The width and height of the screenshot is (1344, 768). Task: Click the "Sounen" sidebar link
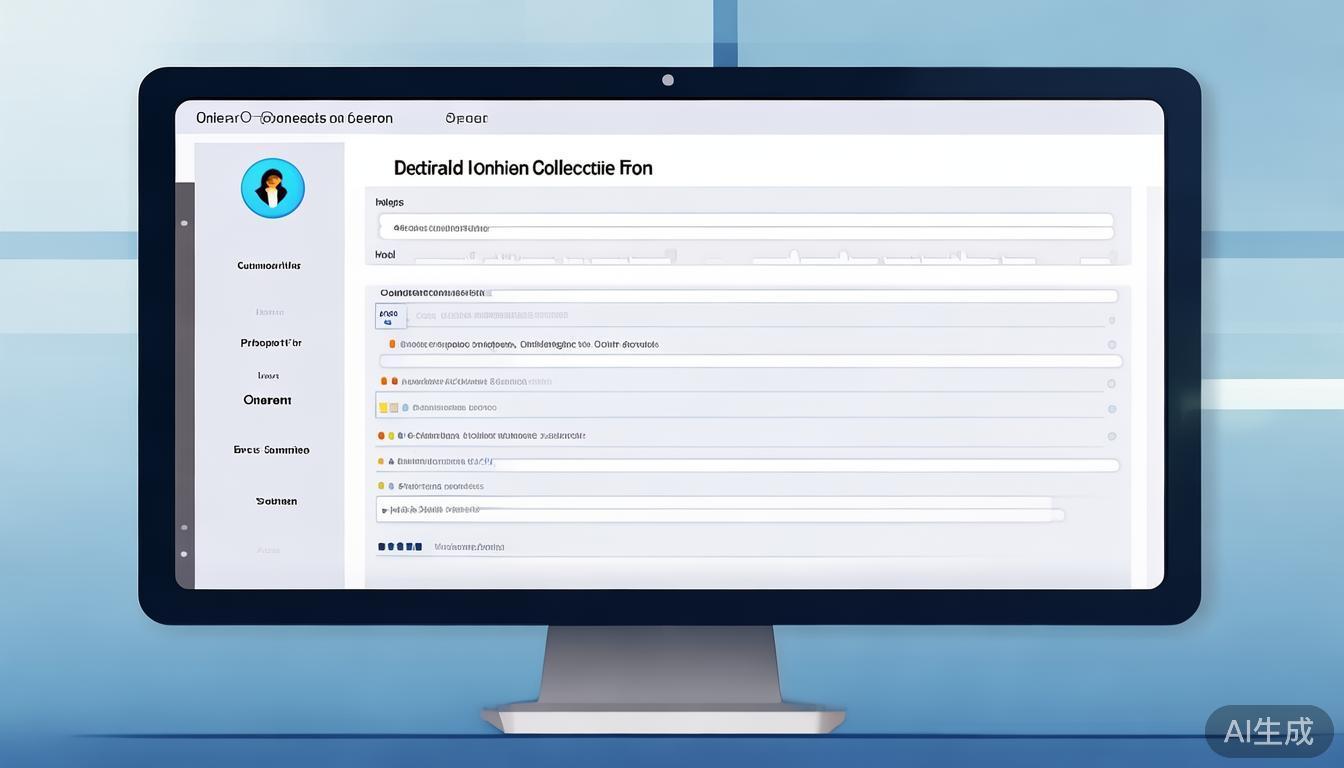[x=276, y=501]
